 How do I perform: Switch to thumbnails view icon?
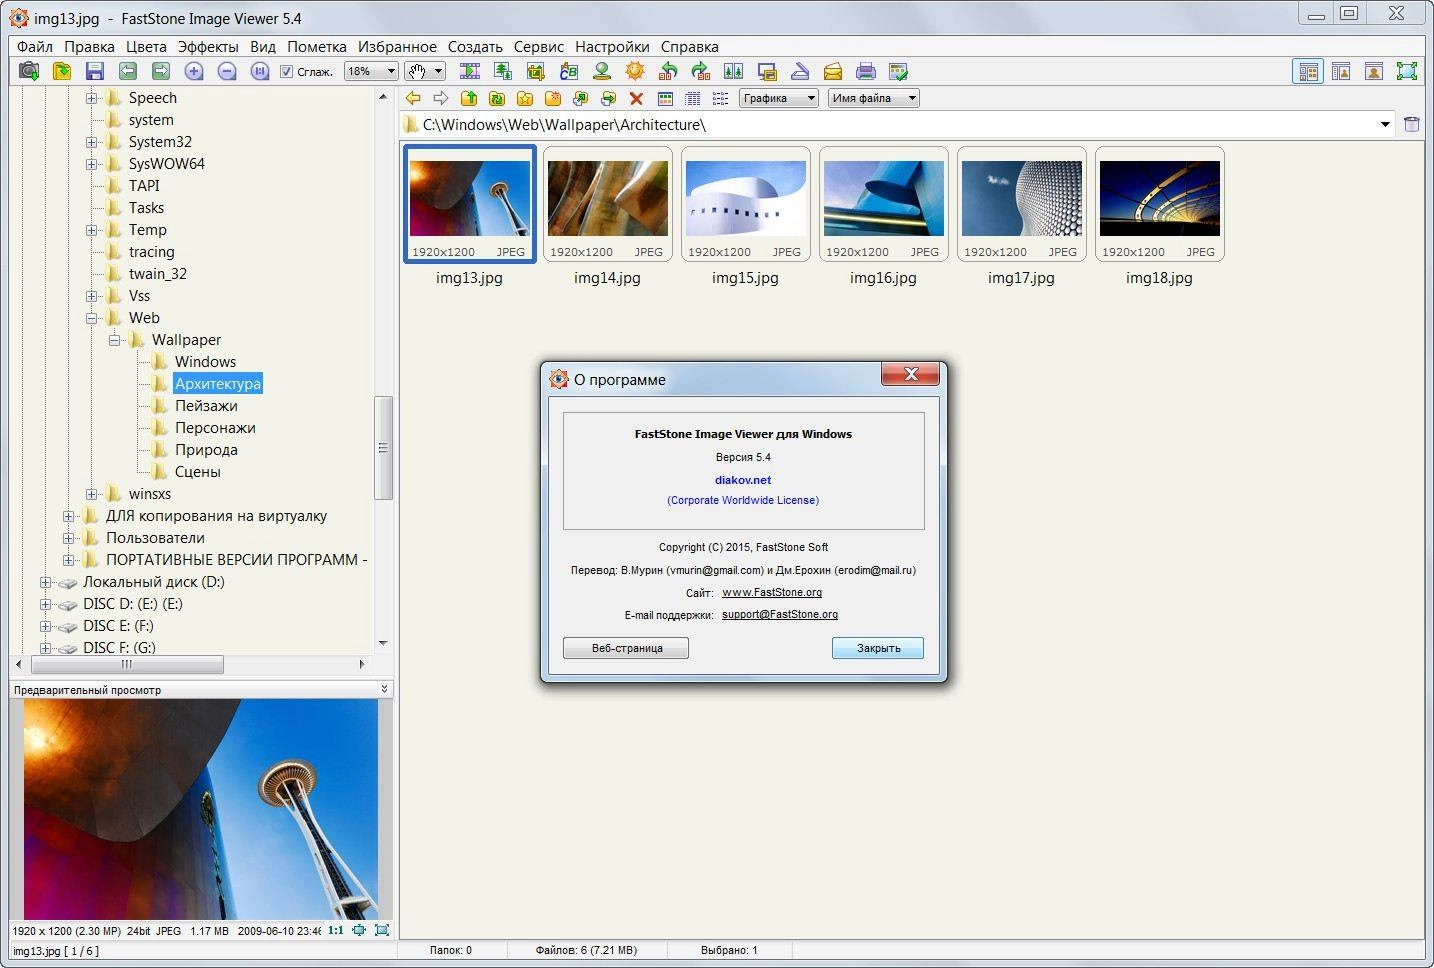(x=665, y=98)
